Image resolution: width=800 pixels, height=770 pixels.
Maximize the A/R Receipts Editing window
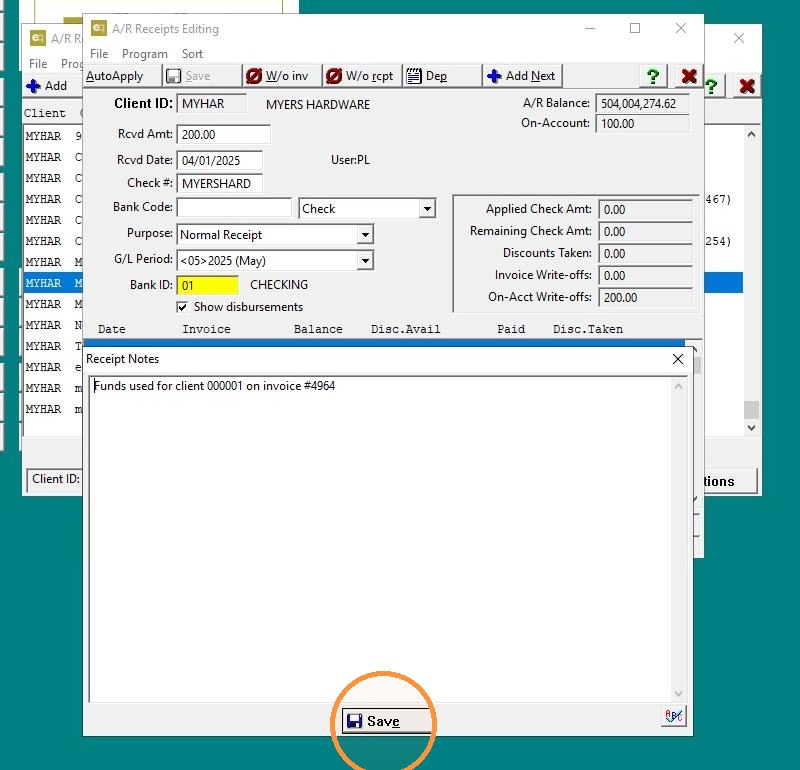pos(635,29)
